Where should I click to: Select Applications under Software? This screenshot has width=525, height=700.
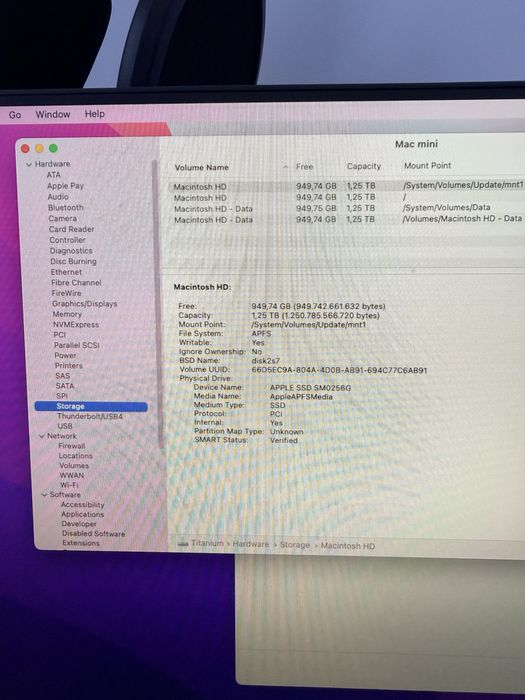click(82, 515)
